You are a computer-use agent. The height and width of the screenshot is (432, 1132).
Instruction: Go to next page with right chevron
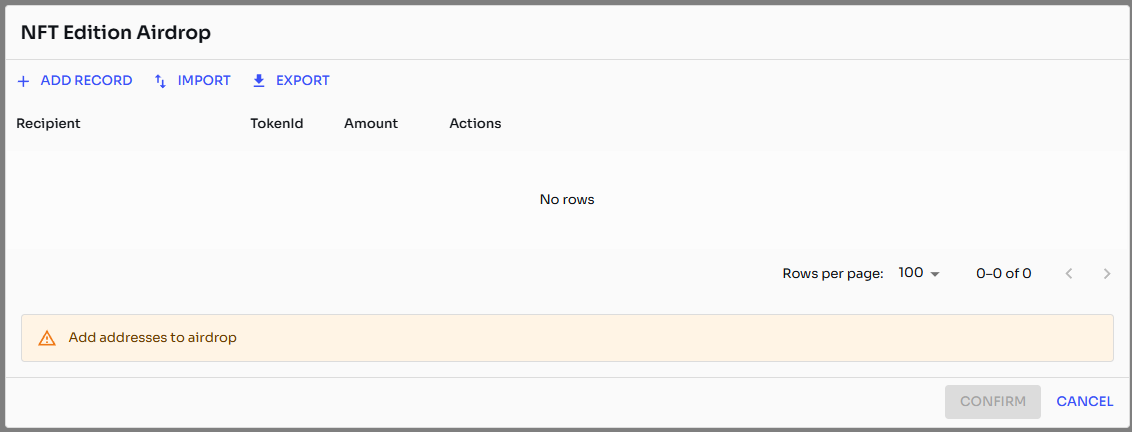pyautogui.click(x=1106, y=273)
